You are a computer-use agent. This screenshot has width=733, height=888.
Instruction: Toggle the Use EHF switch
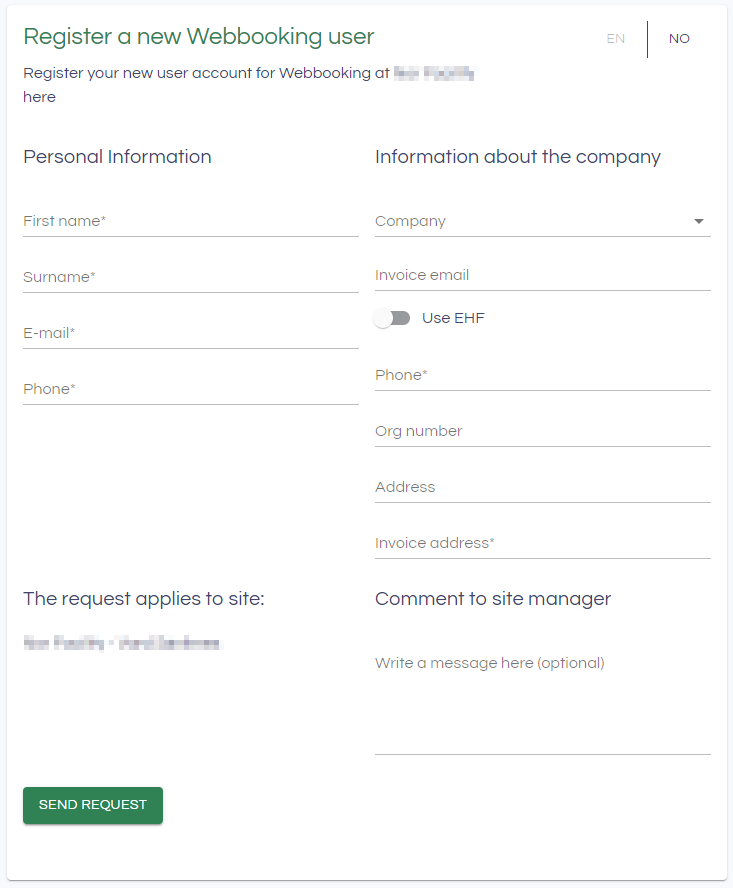click(x=392, y=318)
